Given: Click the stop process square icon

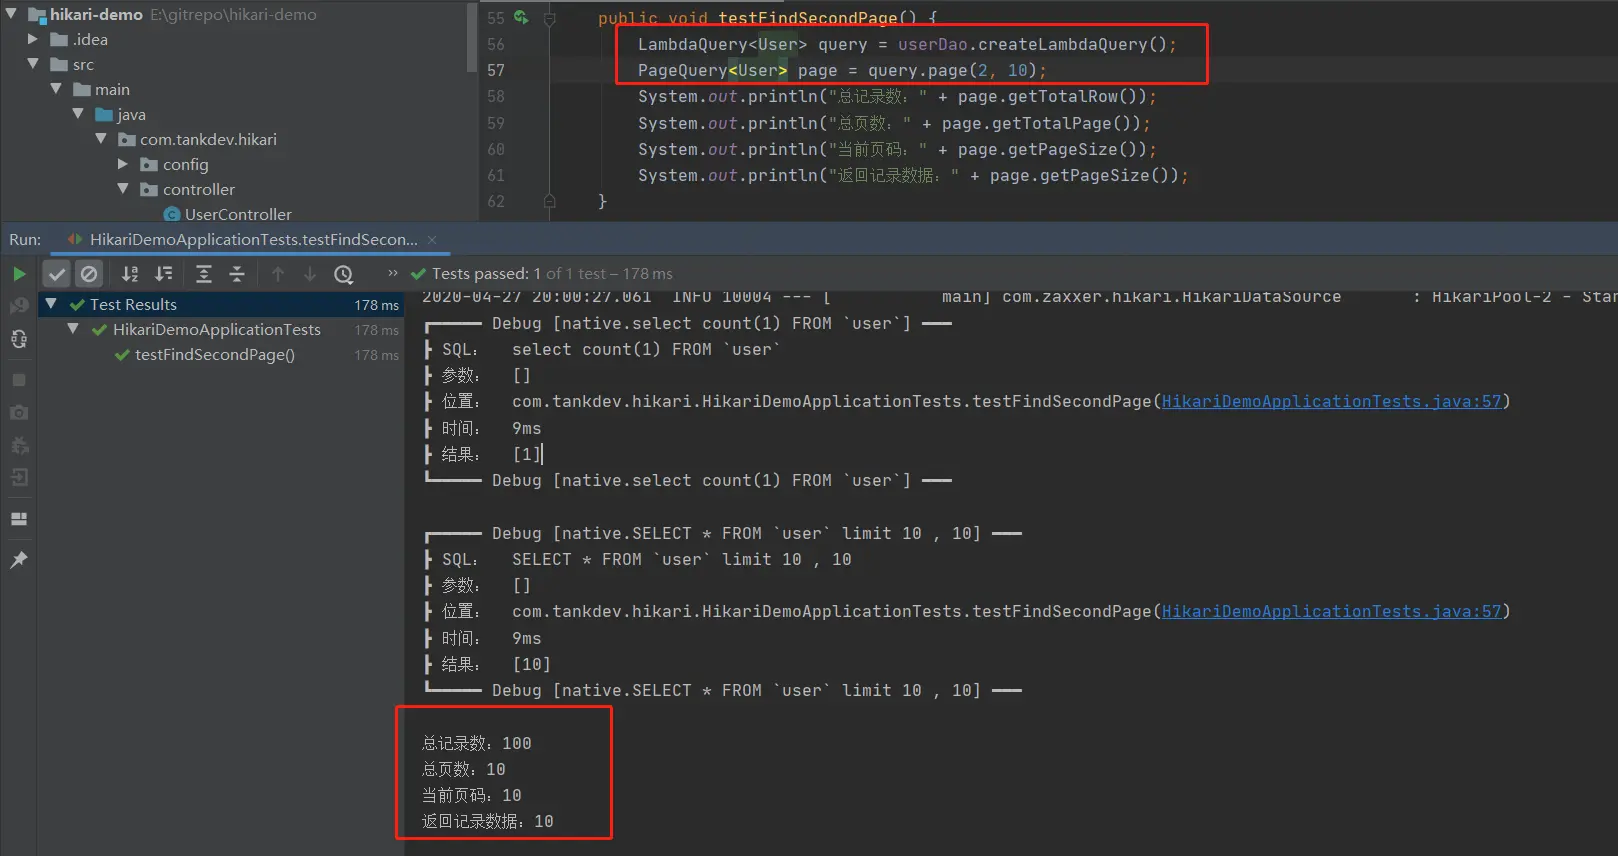Looking at the screenshot, I should click(x=19, y=380).
